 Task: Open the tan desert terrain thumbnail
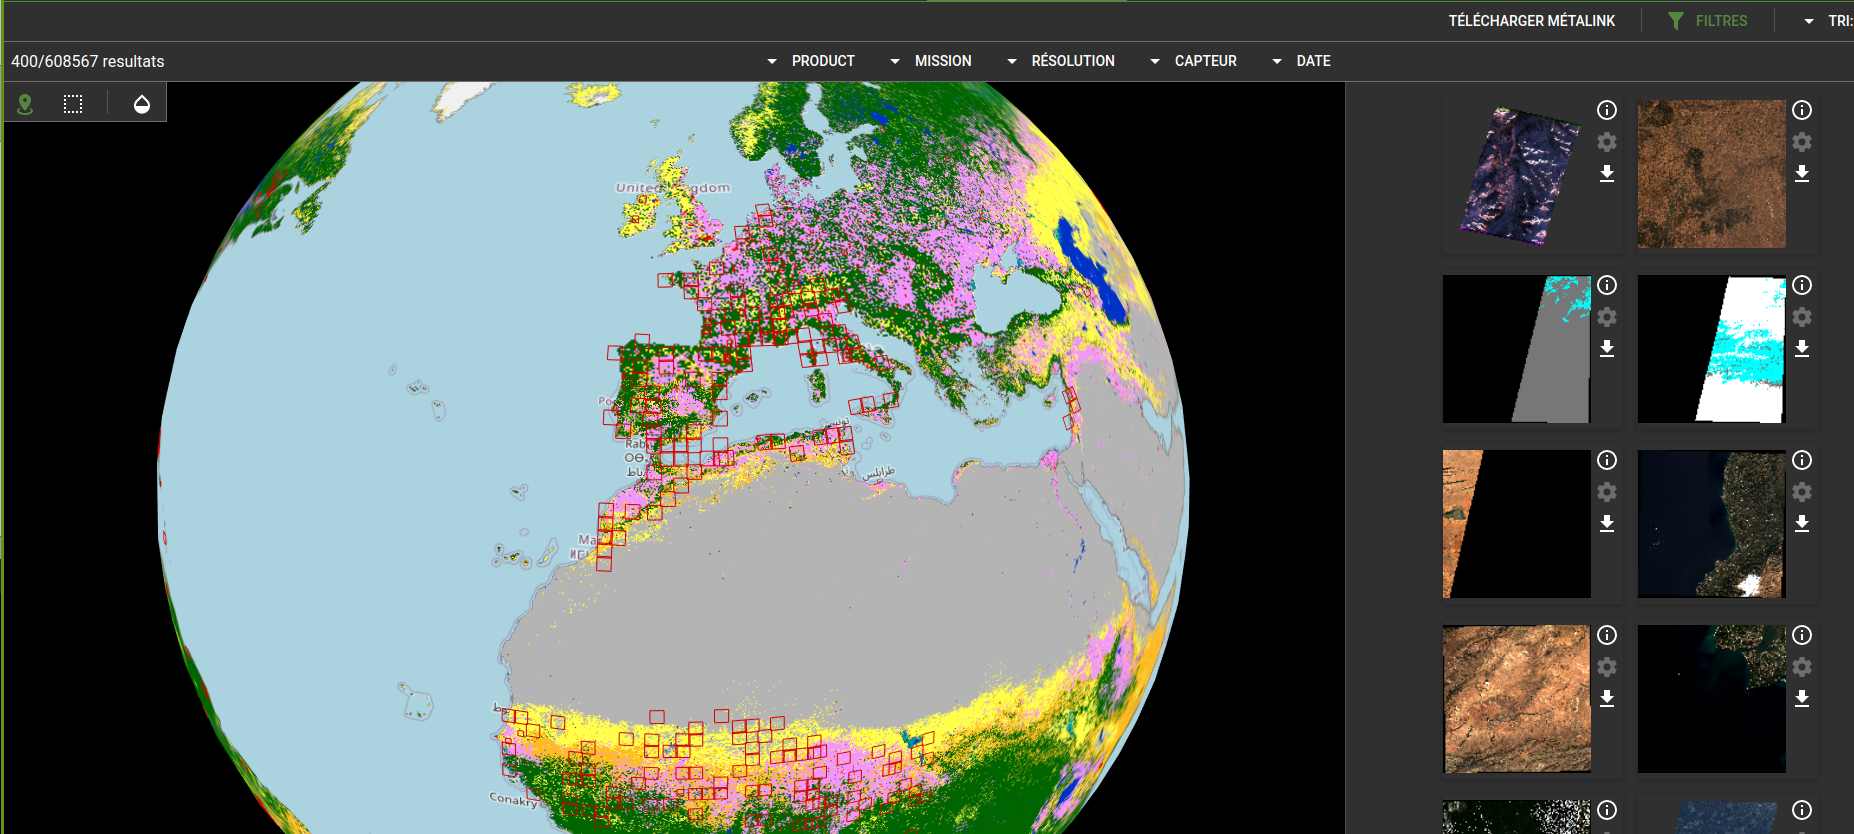tap(1517, 699)
